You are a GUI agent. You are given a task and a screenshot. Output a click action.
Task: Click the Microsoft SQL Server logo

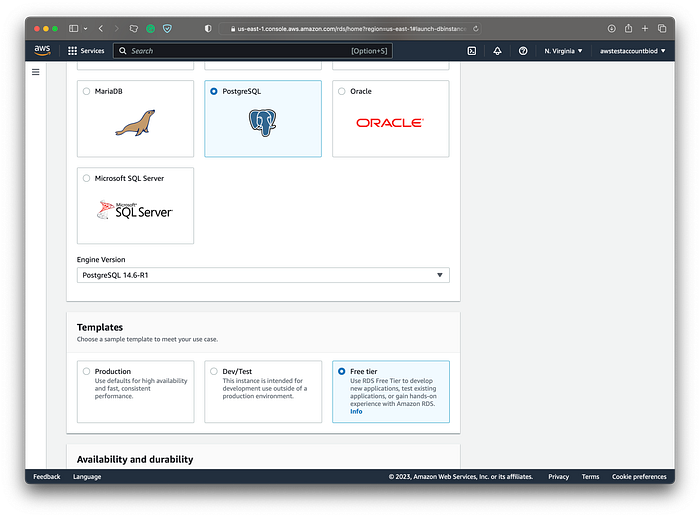(x=135, y=210)
